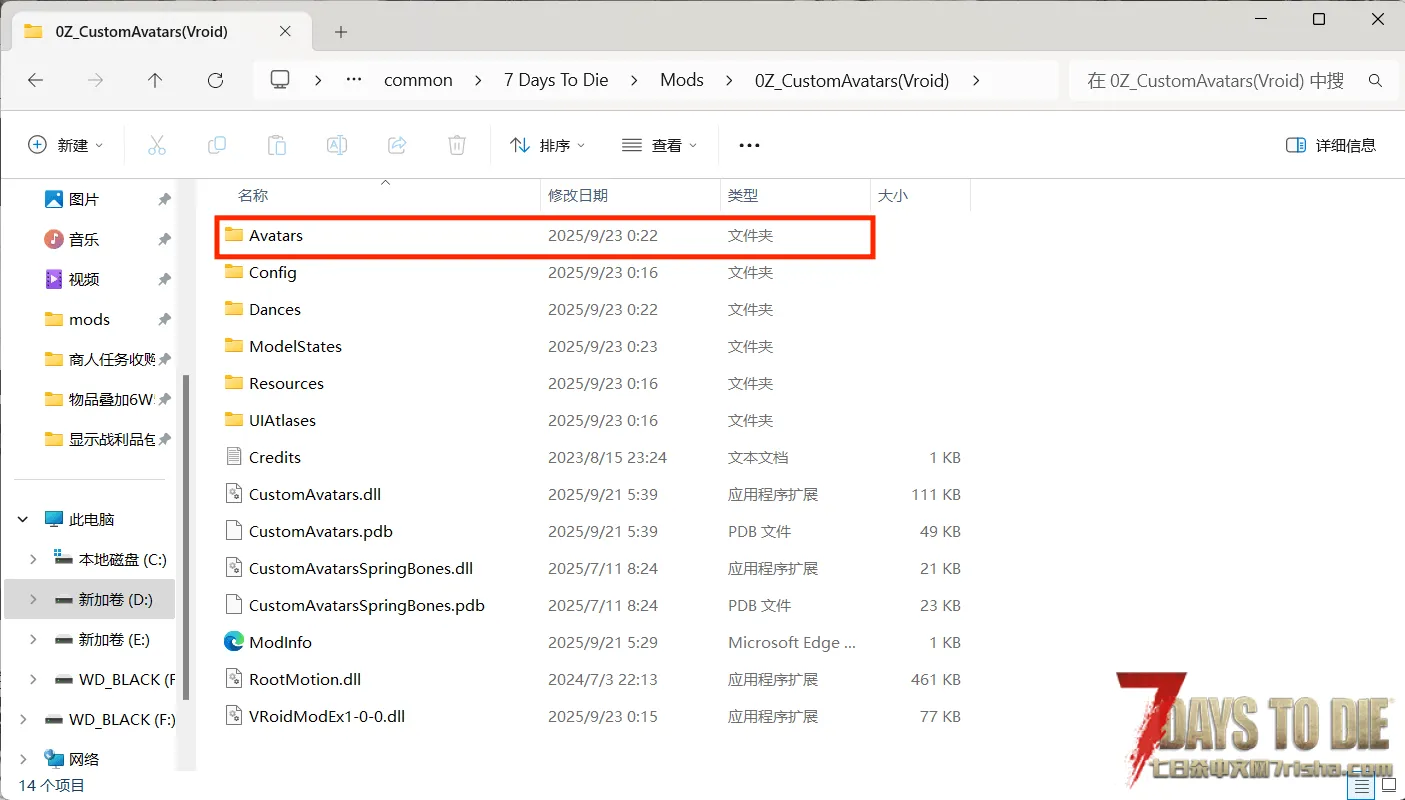Go up one folder level
This screenshot has height=800, width=1405.
click(x=155, y=80)
